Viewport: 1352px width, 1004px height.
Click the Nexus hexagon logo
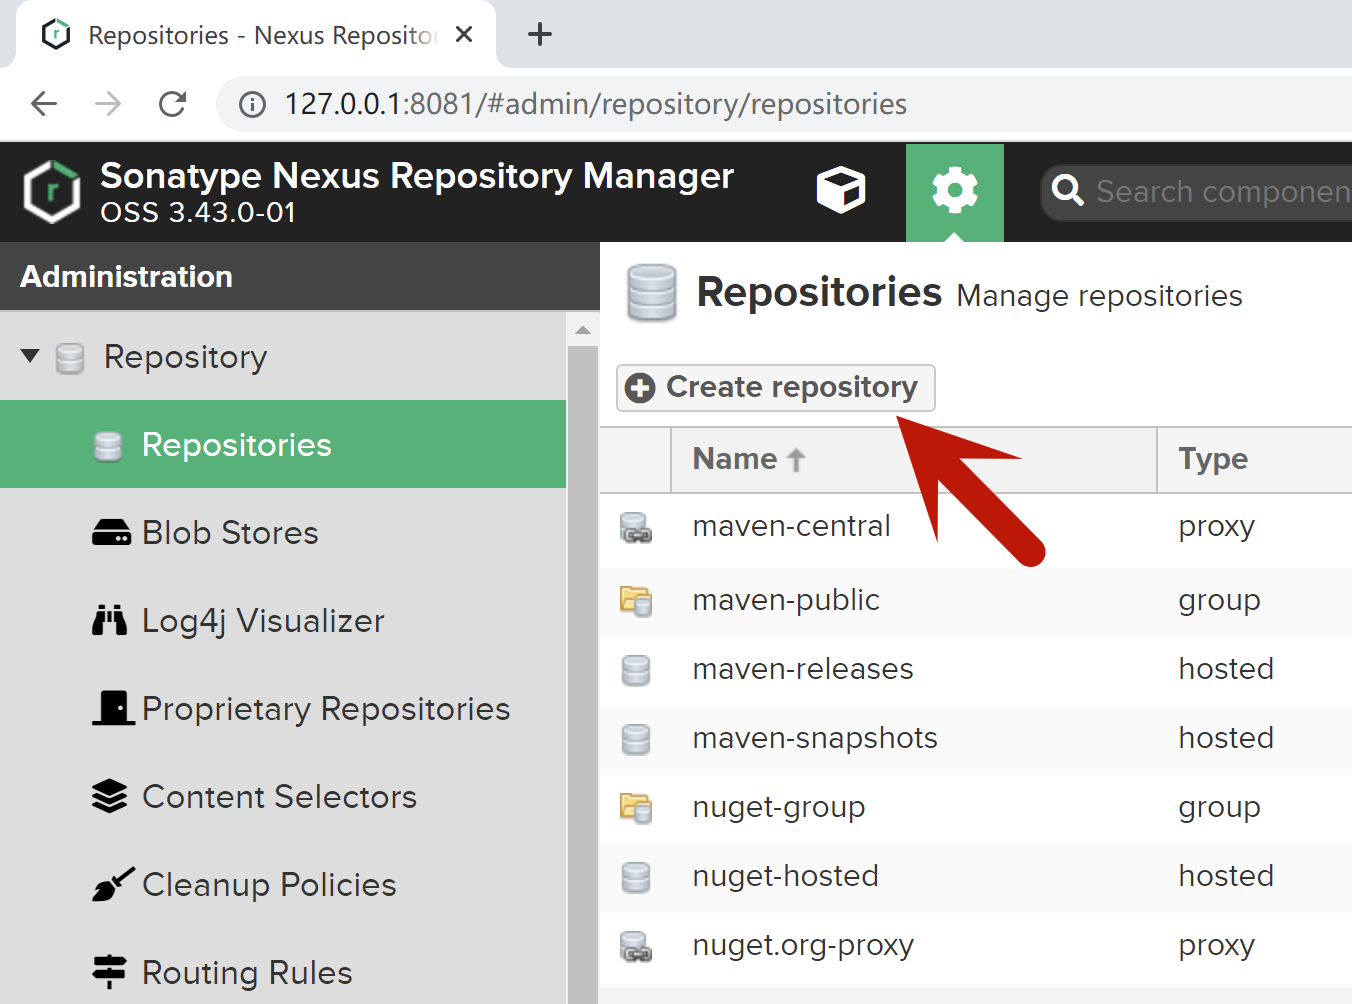[52, 192]
